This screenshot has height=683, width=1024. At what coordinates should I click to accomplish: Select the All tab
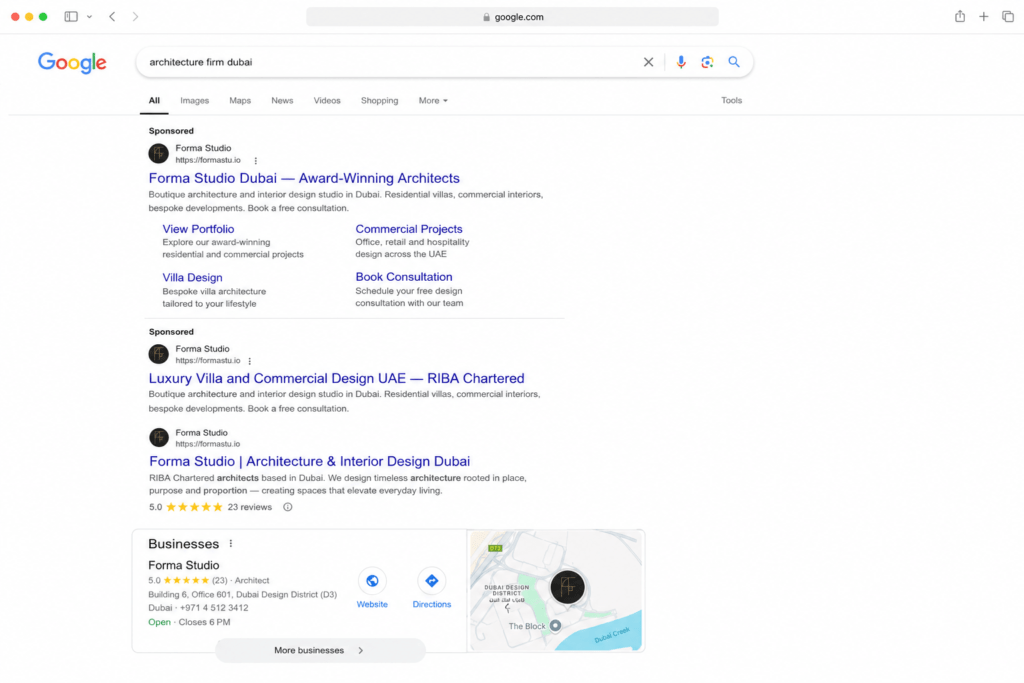[x=154, y=101]
